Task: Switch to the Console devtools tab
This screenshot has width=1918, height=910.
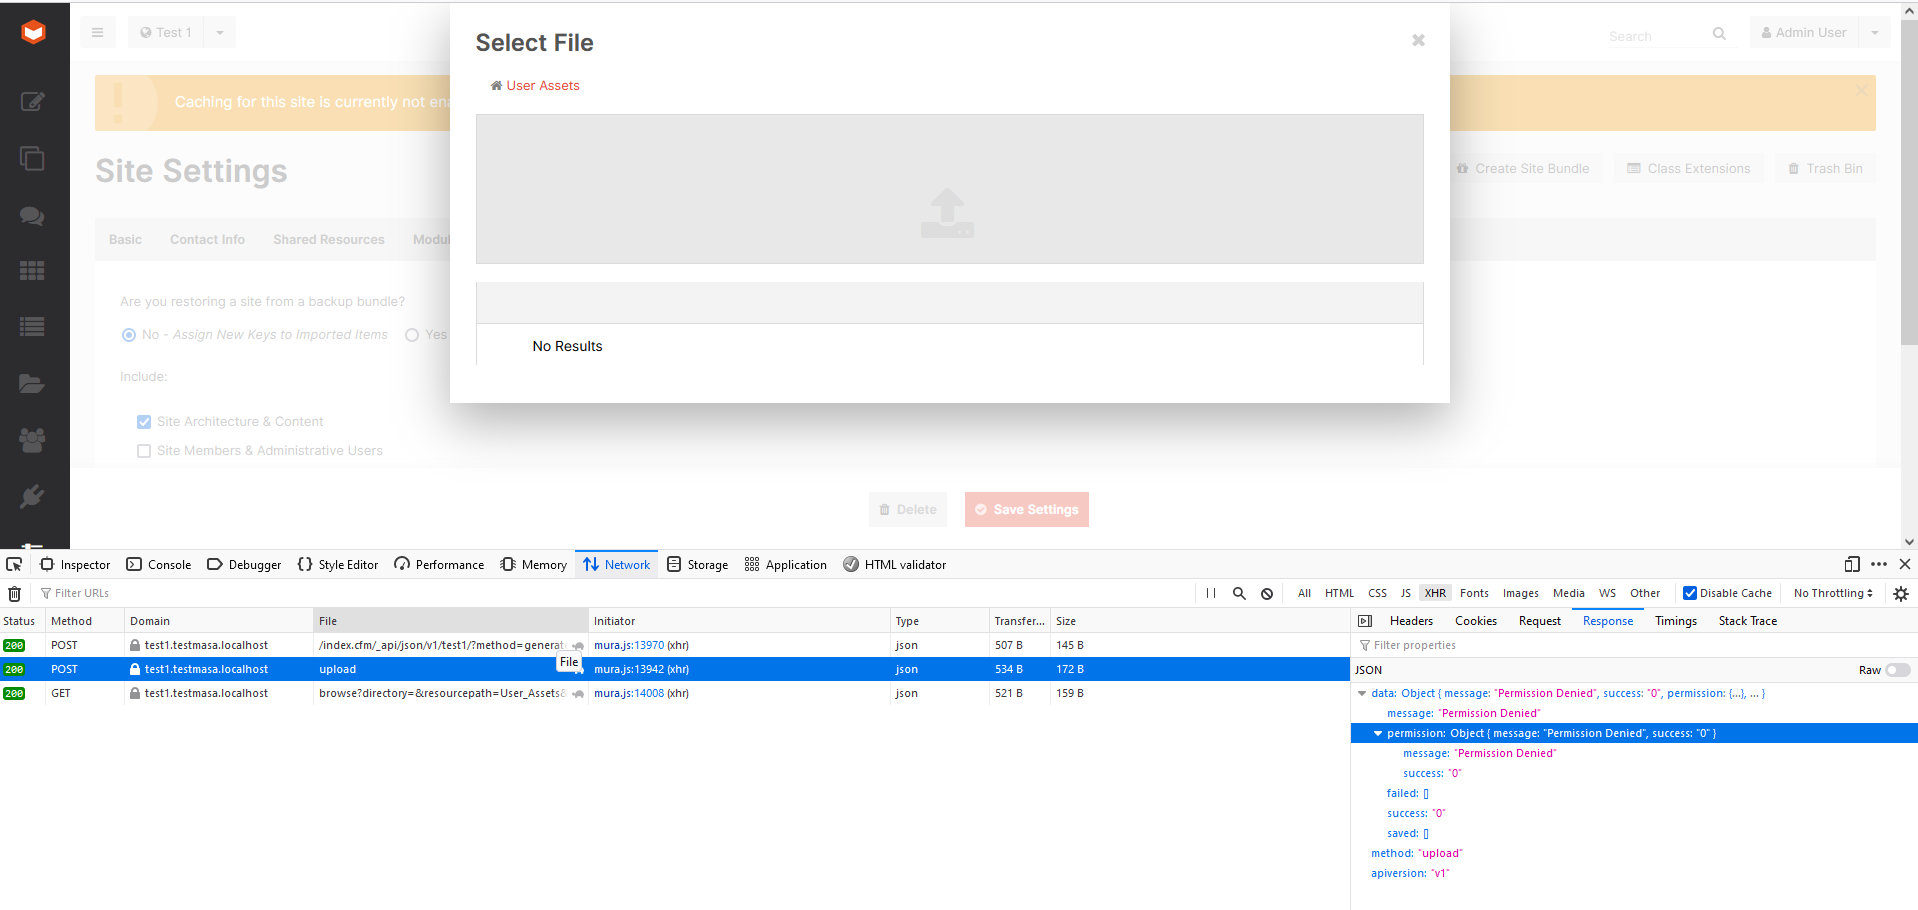Action: (x=159, y=565)
